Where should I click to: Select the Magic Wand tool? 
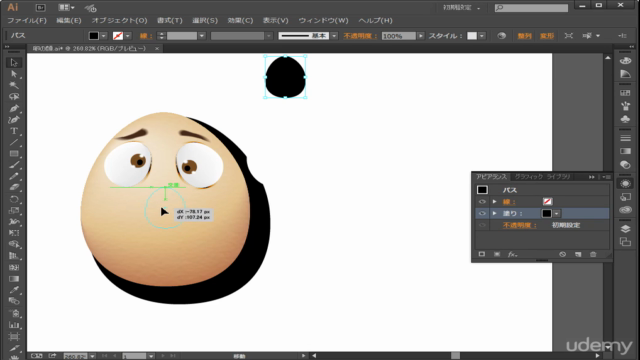[x=14, y=85]
